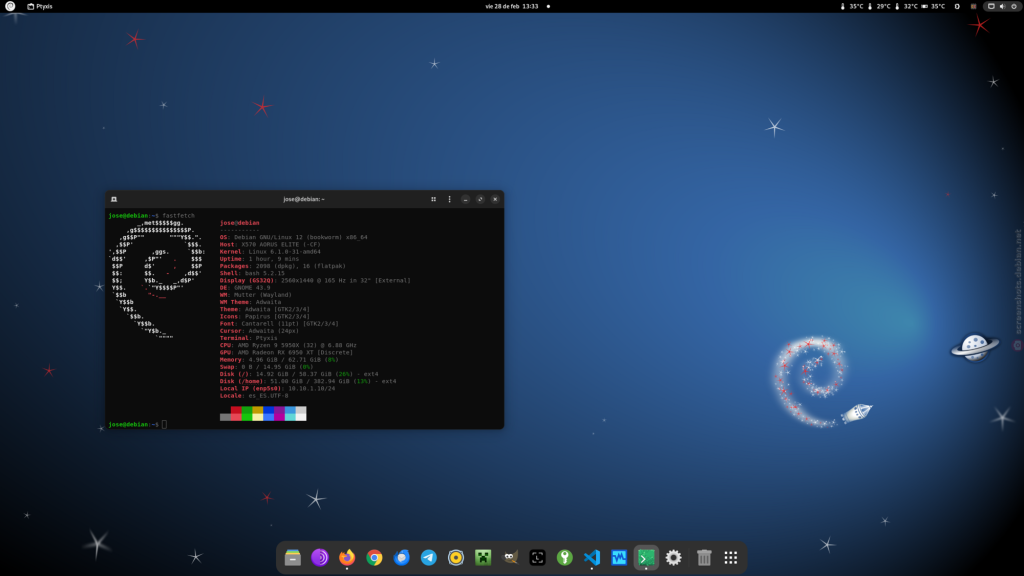Open the system monitor dock icon
Screen dimensions: 1024x576
(619, 558)
